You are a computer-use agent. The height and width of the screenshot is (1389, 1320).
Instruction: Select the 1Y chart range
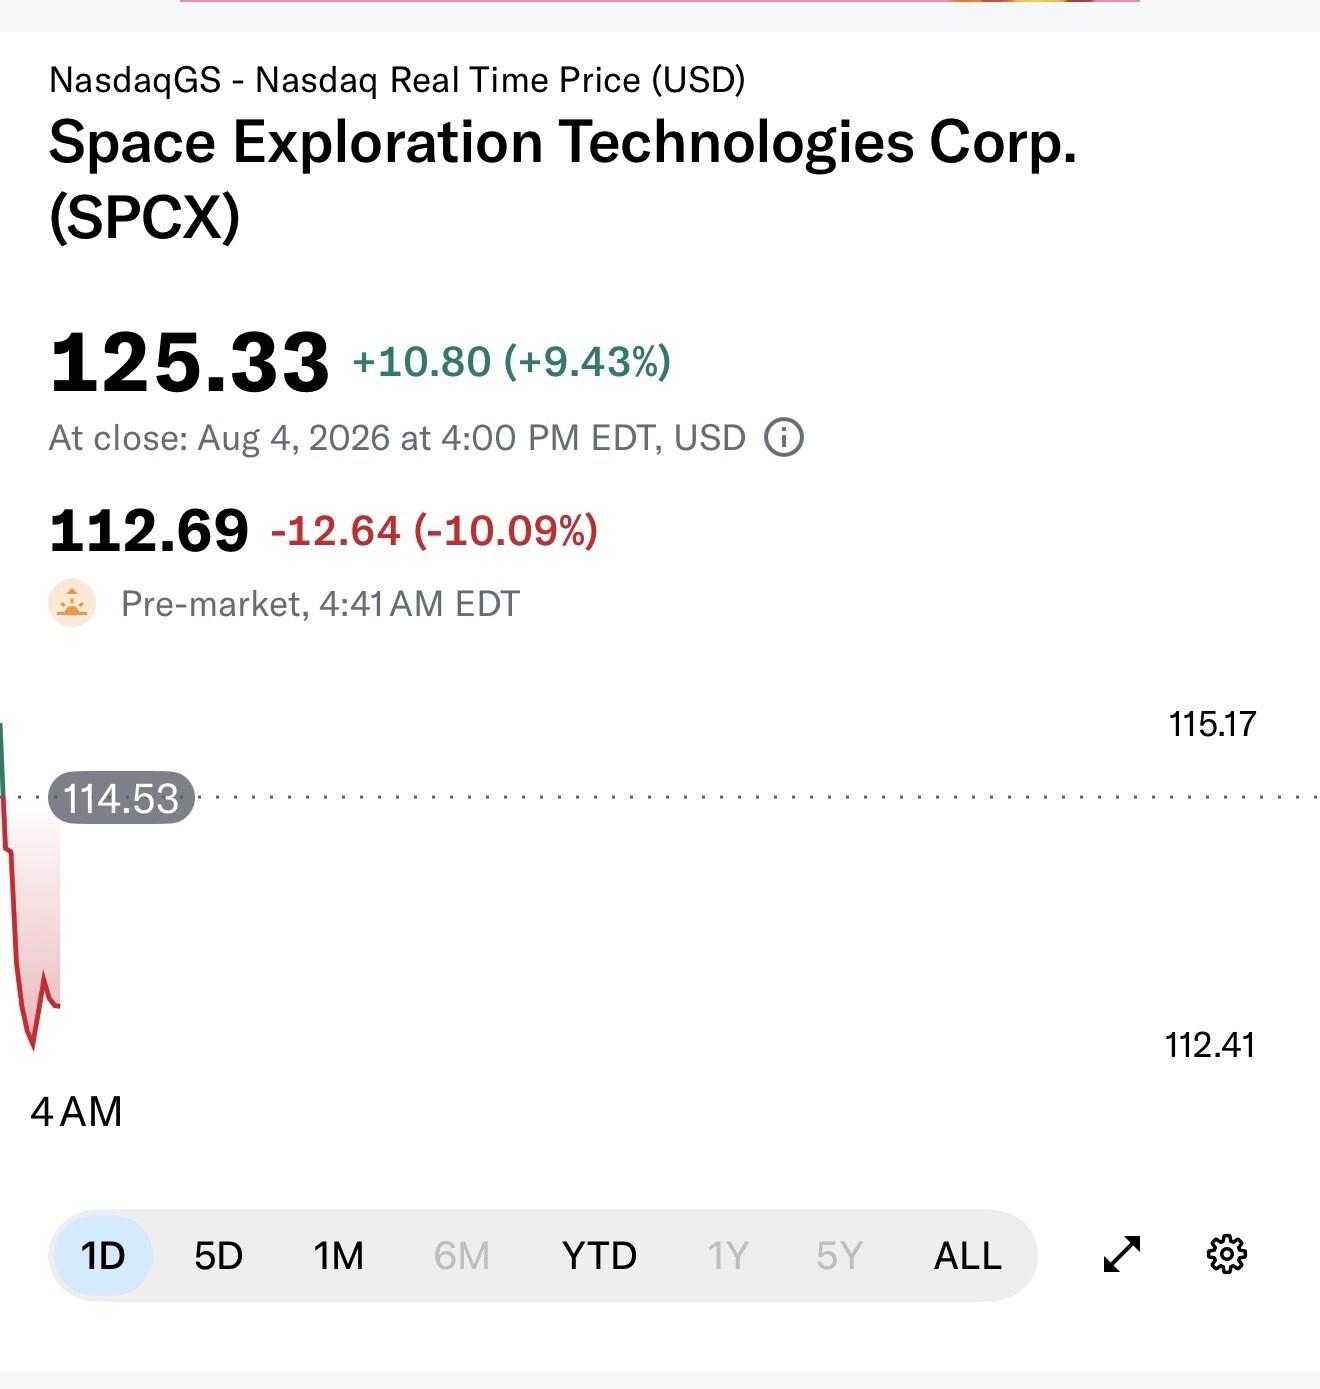(728, 1255)
